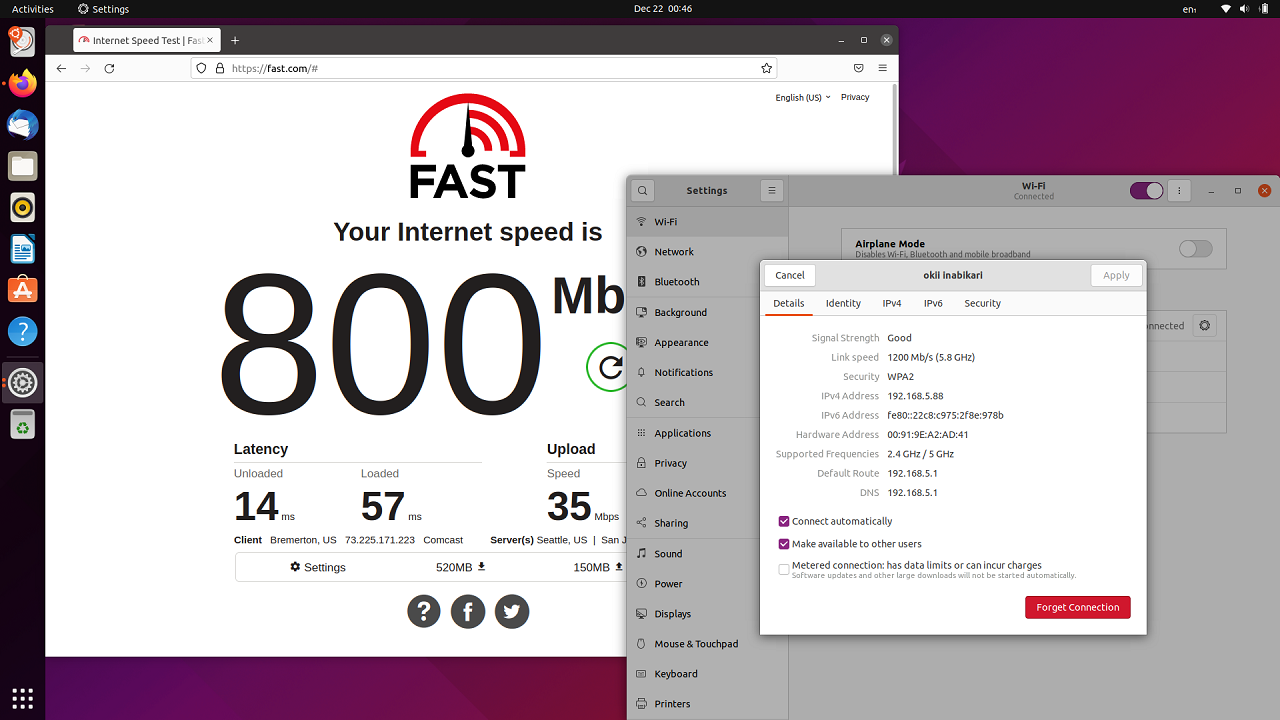Open the Settings window hamburger menu
The image size is (1280, 720).
coord(771,190)
